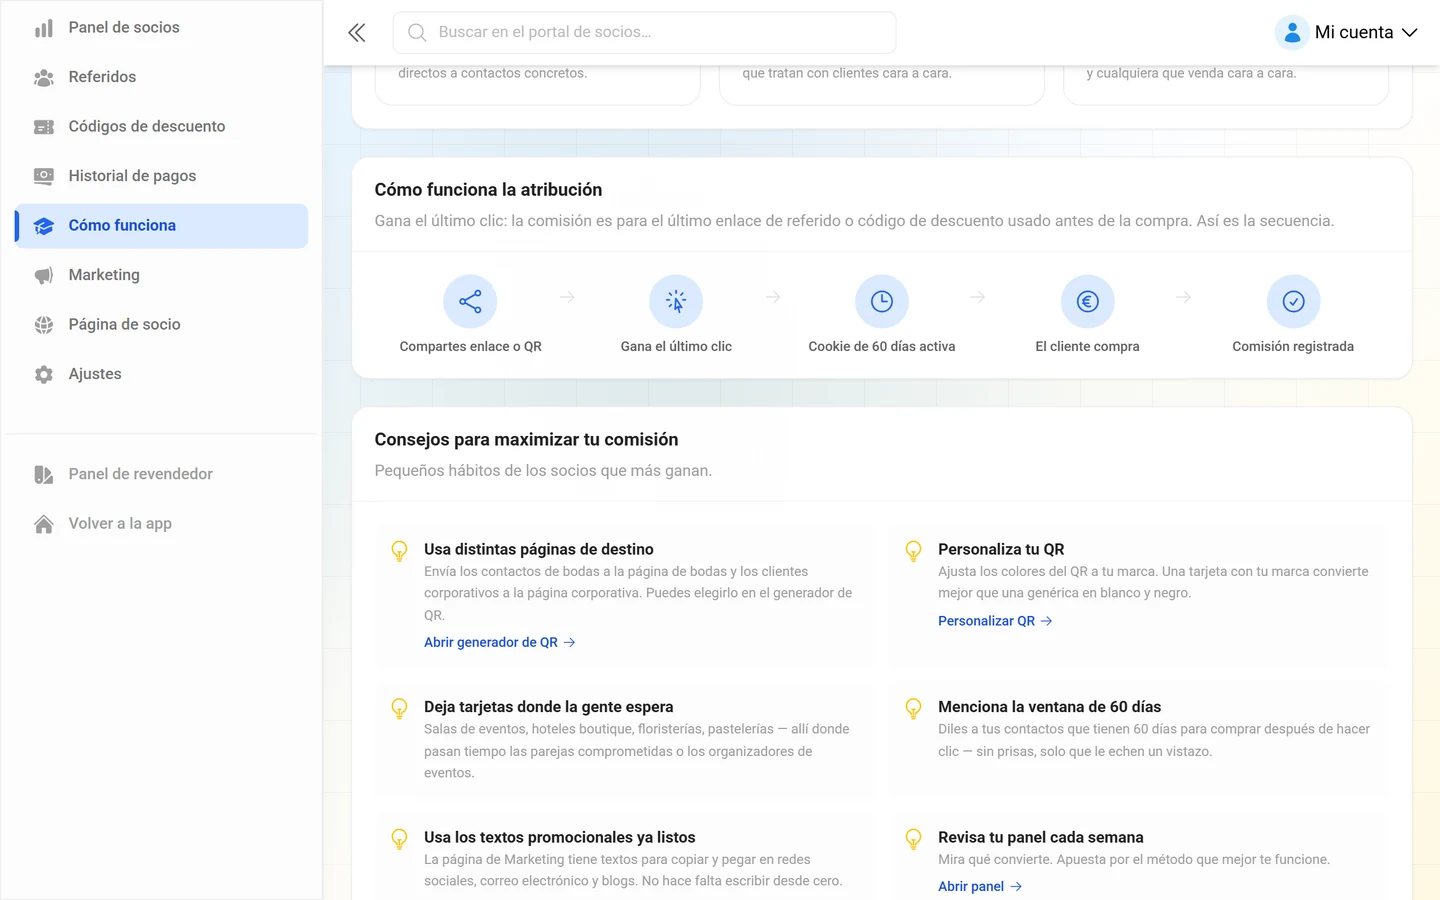The height and width of the screenshot is (900, 1440).
Task: Click the Cómo funciona la atribución heading
Action: pos(488,190)
